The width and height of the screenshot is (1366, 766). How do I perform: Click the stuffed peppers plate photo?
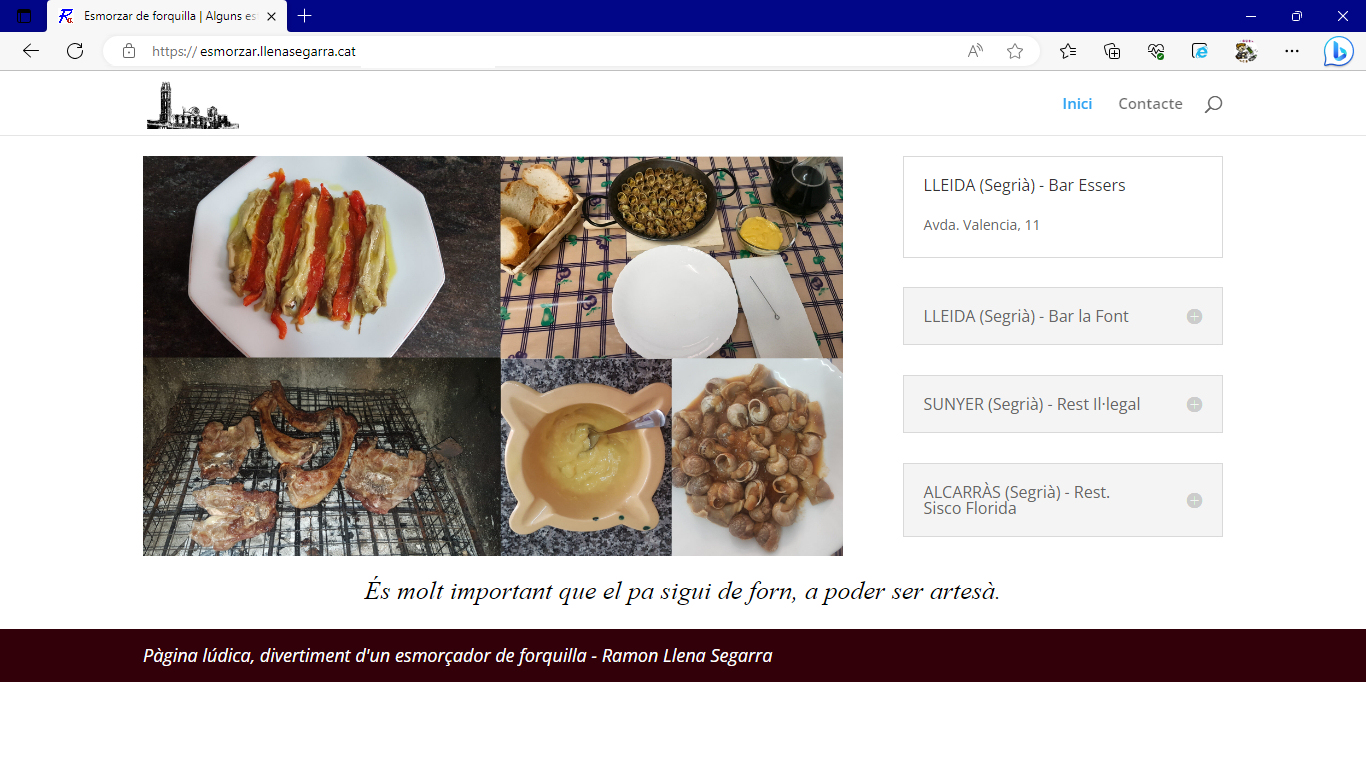tap(322, 256)
